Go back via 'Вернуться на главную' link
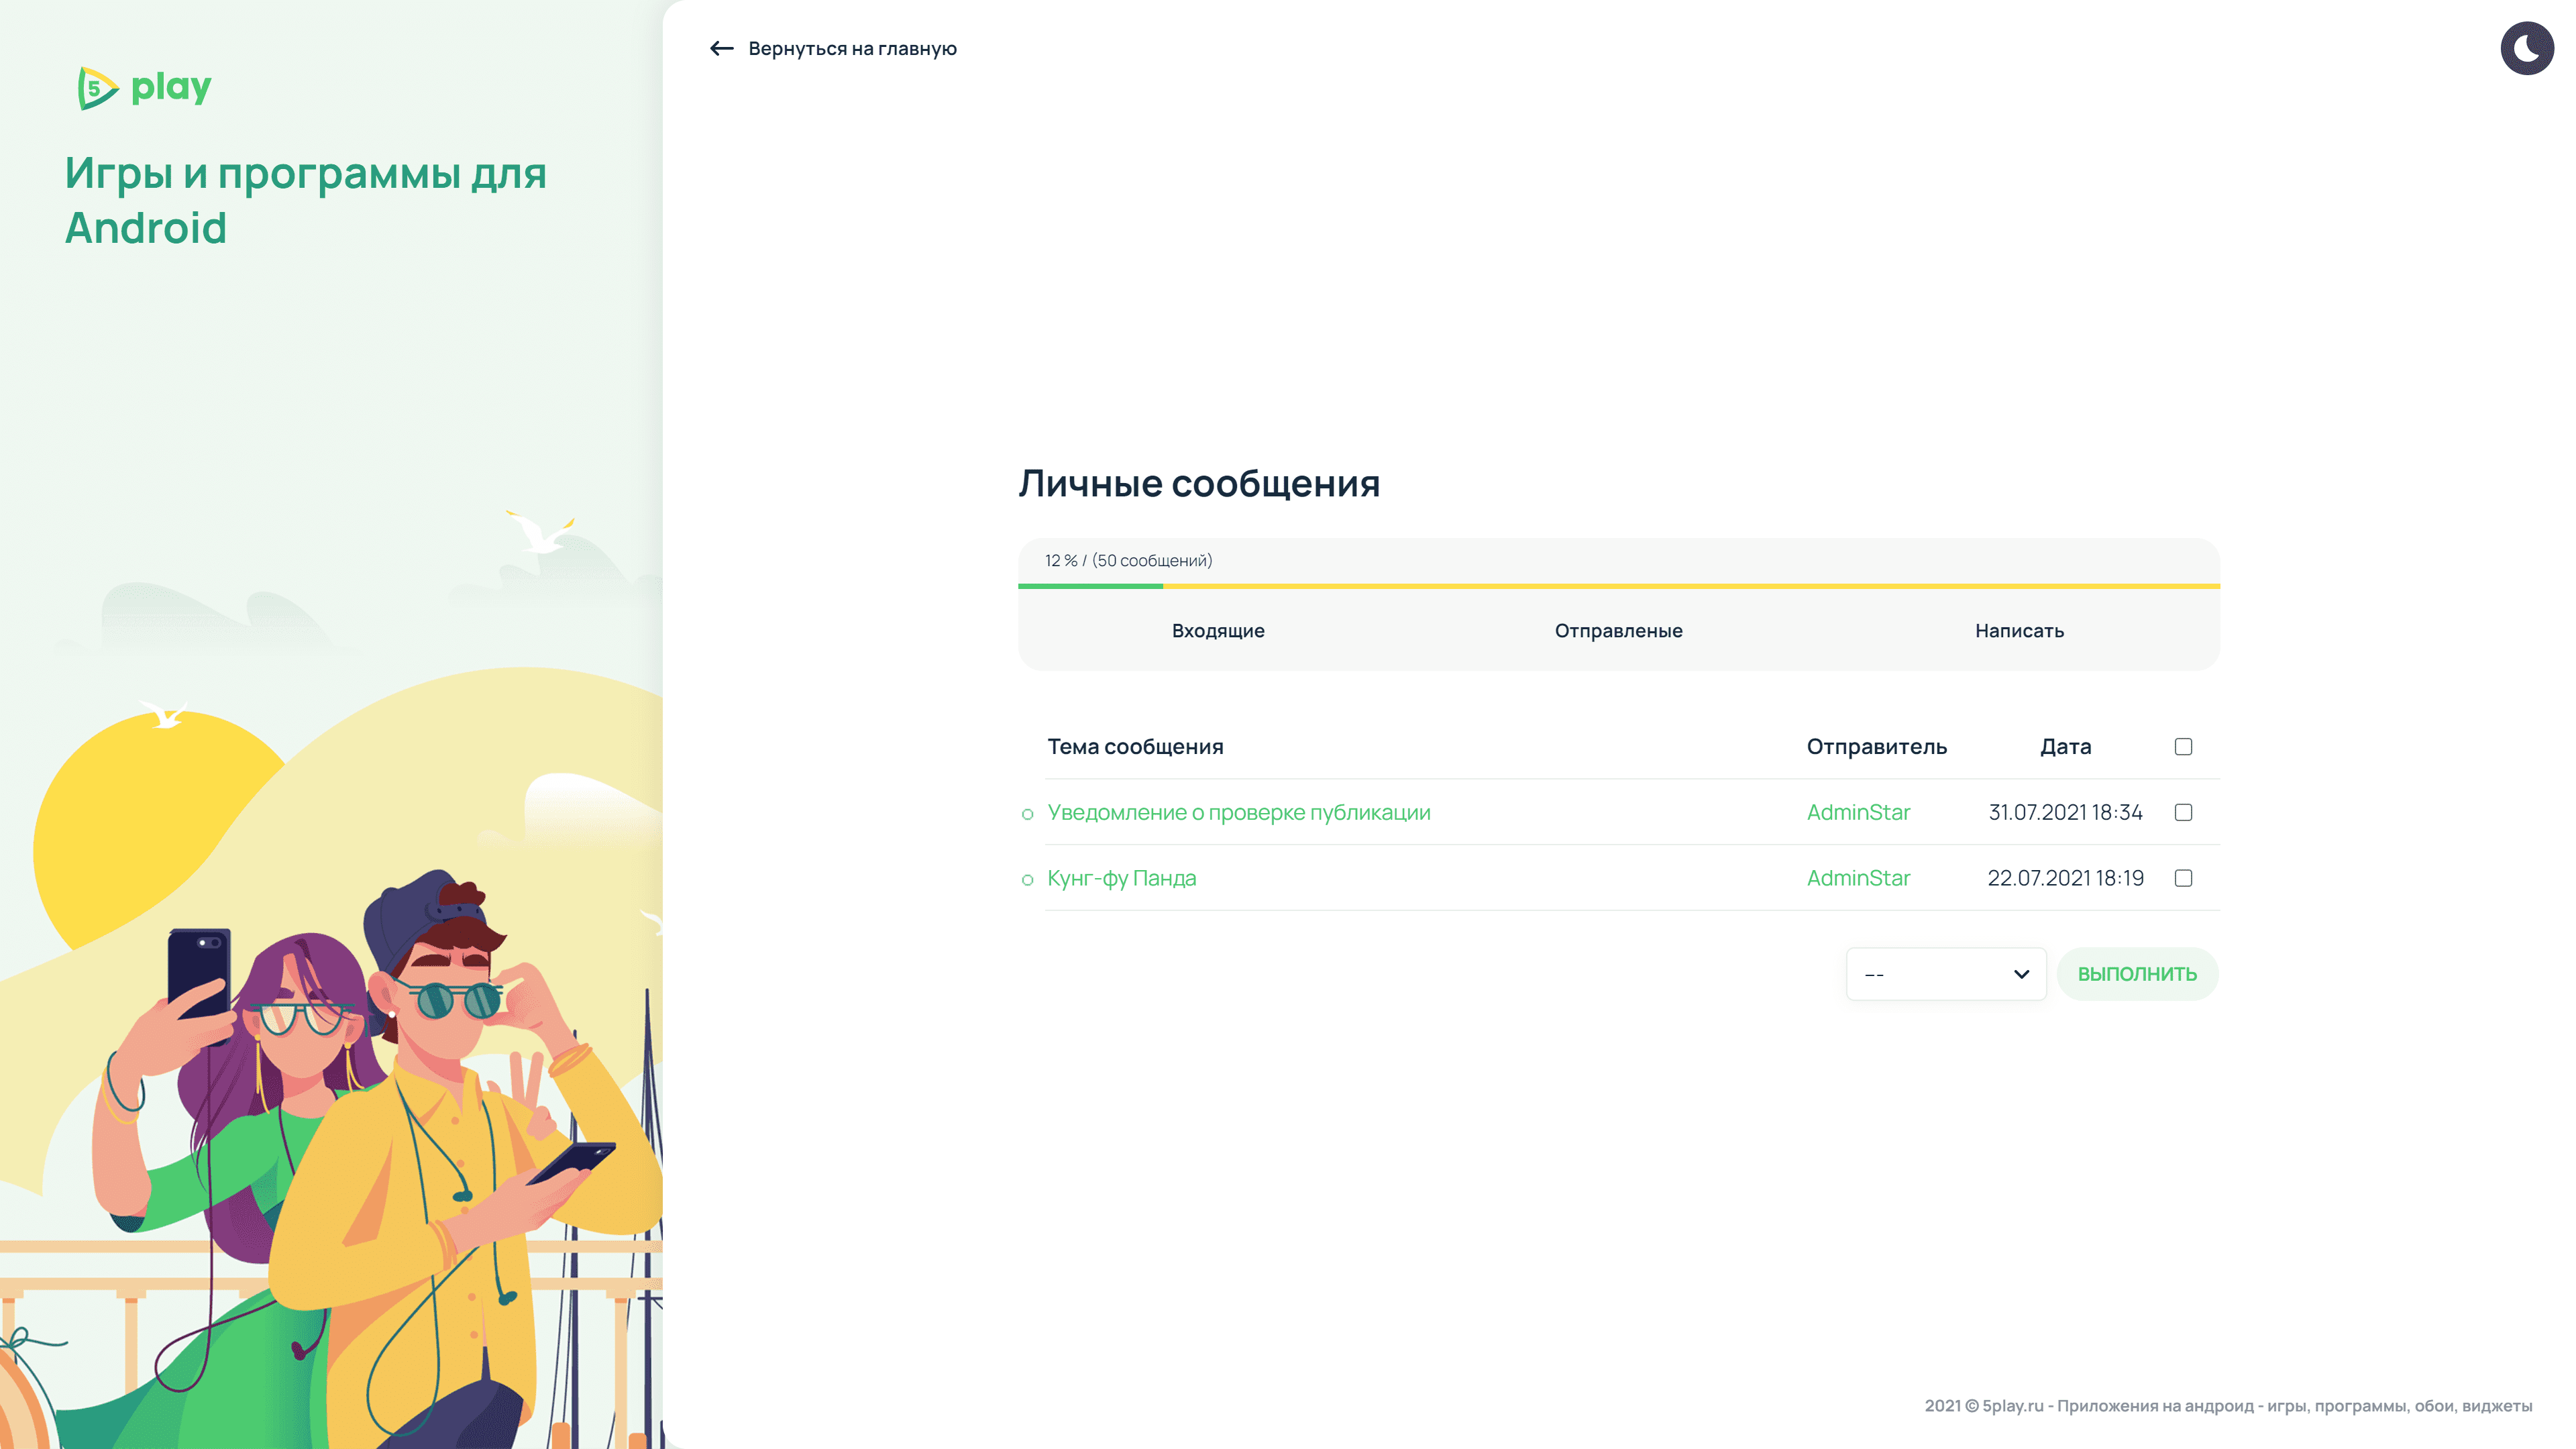 [852, 48]
